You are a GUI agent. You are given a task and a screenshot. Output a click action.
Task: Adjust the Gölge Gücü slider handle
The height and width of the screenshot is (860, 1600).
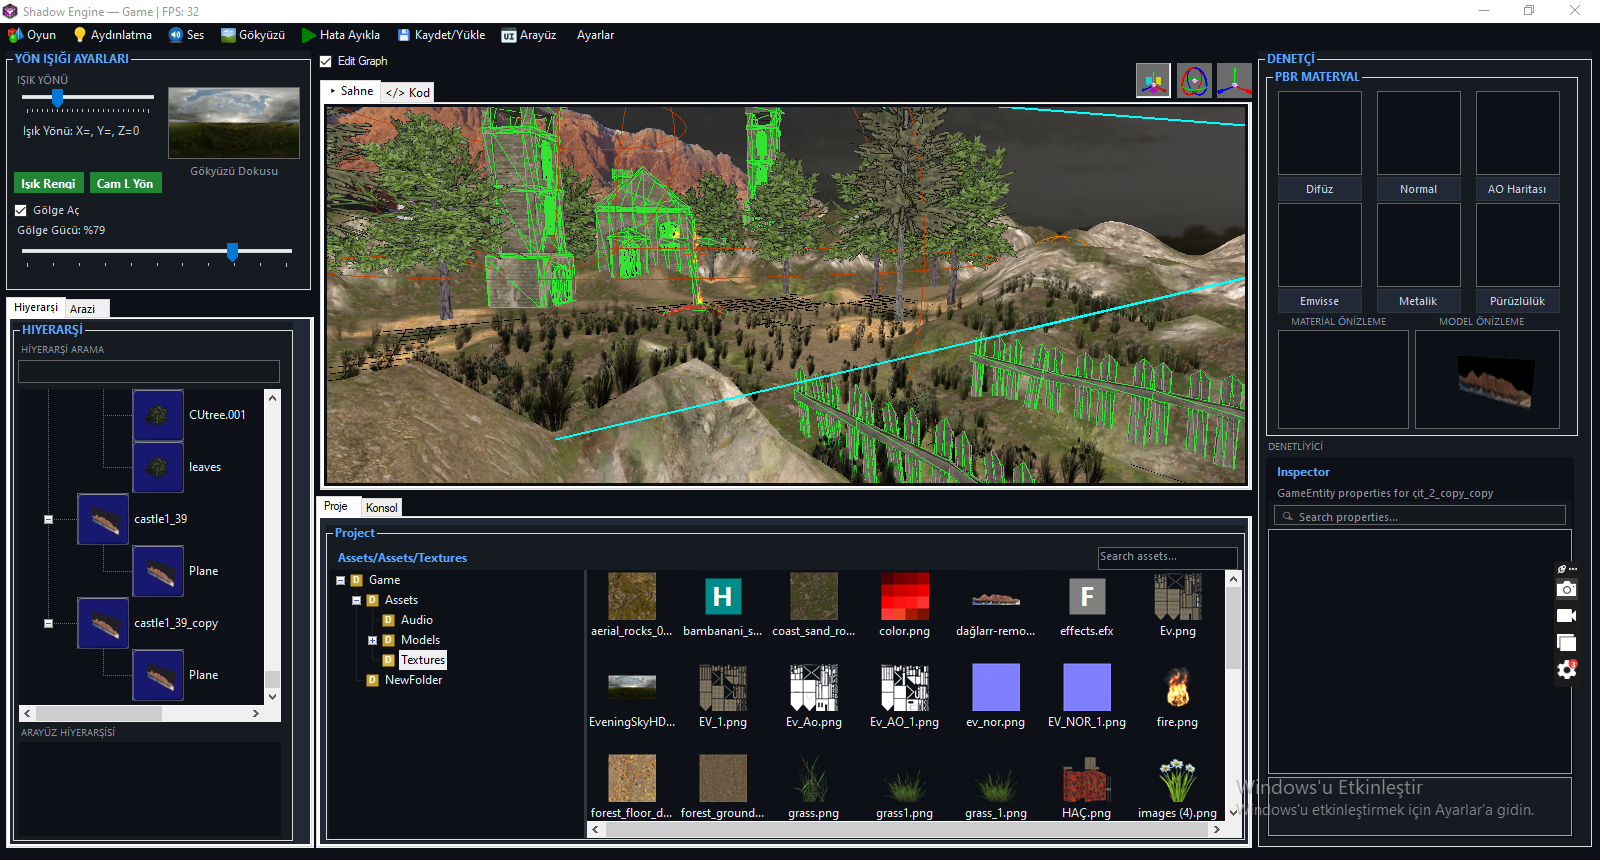pyautogui.click(x=232, y=251)
